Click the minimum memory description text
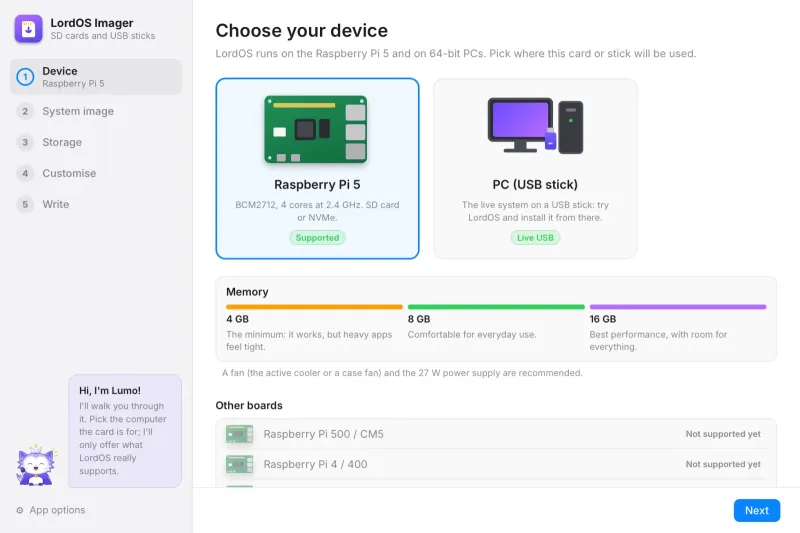The height and width of the screenshot is (533, 800). [x=309, y=341]
